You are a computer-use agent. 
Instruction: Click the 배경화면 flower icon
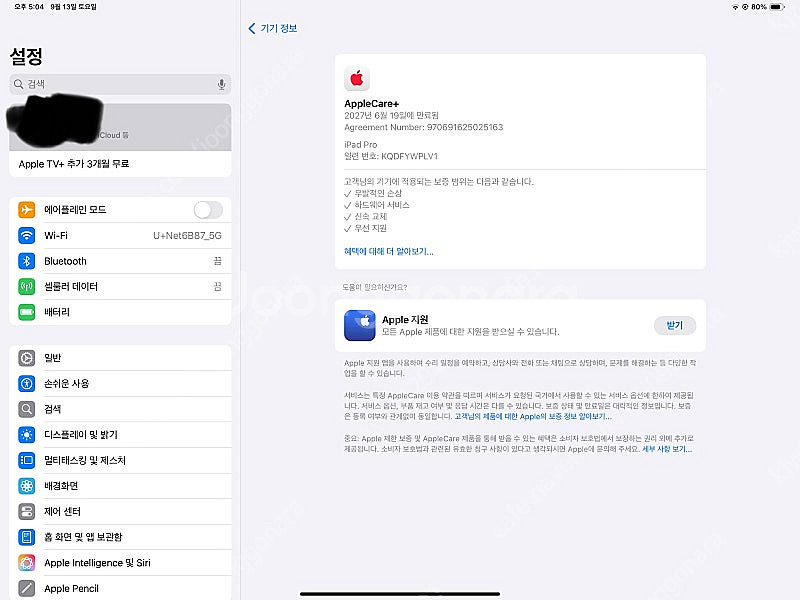[x=27, y=486]
